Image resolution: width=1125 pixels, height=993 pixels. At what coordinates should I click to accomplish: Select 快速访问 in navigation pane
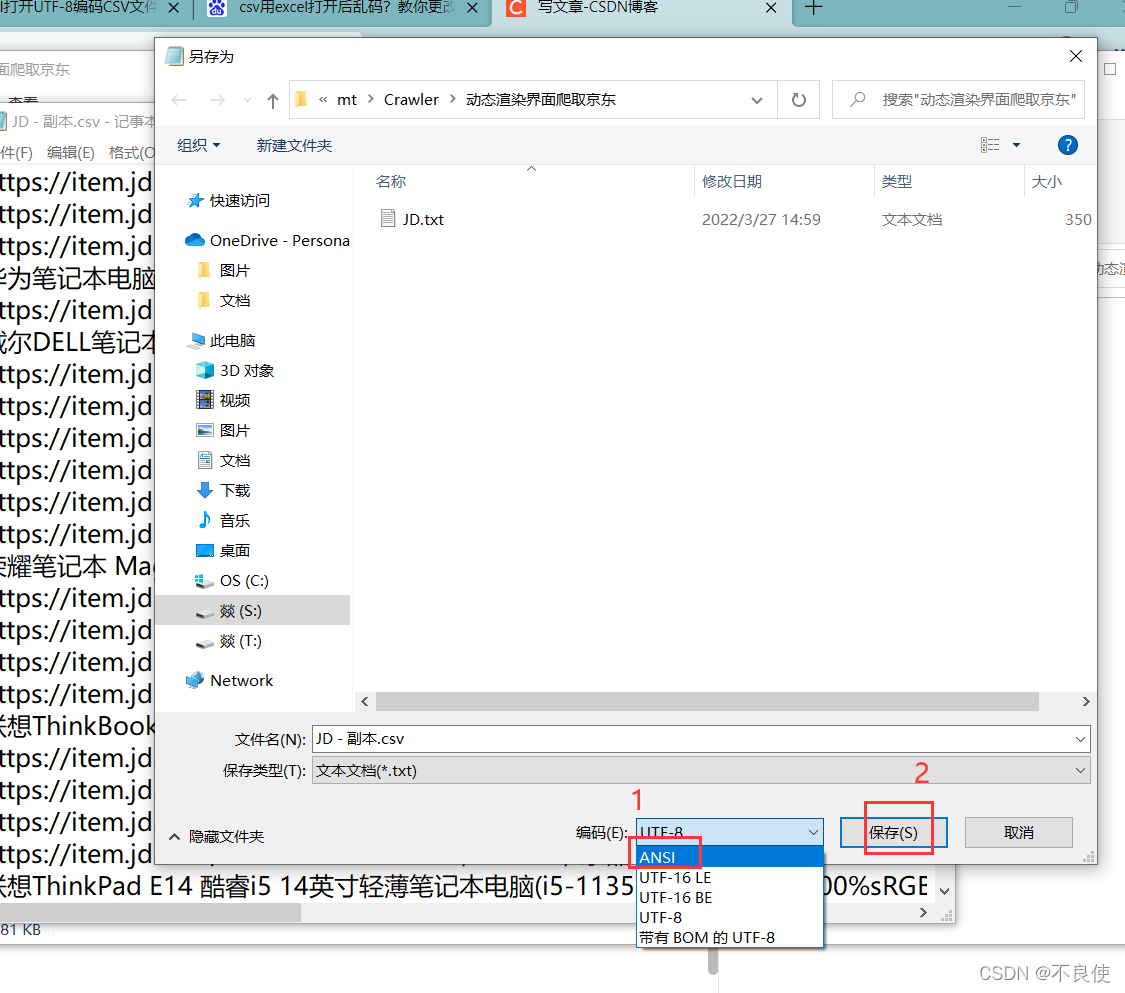coord(239,201)
